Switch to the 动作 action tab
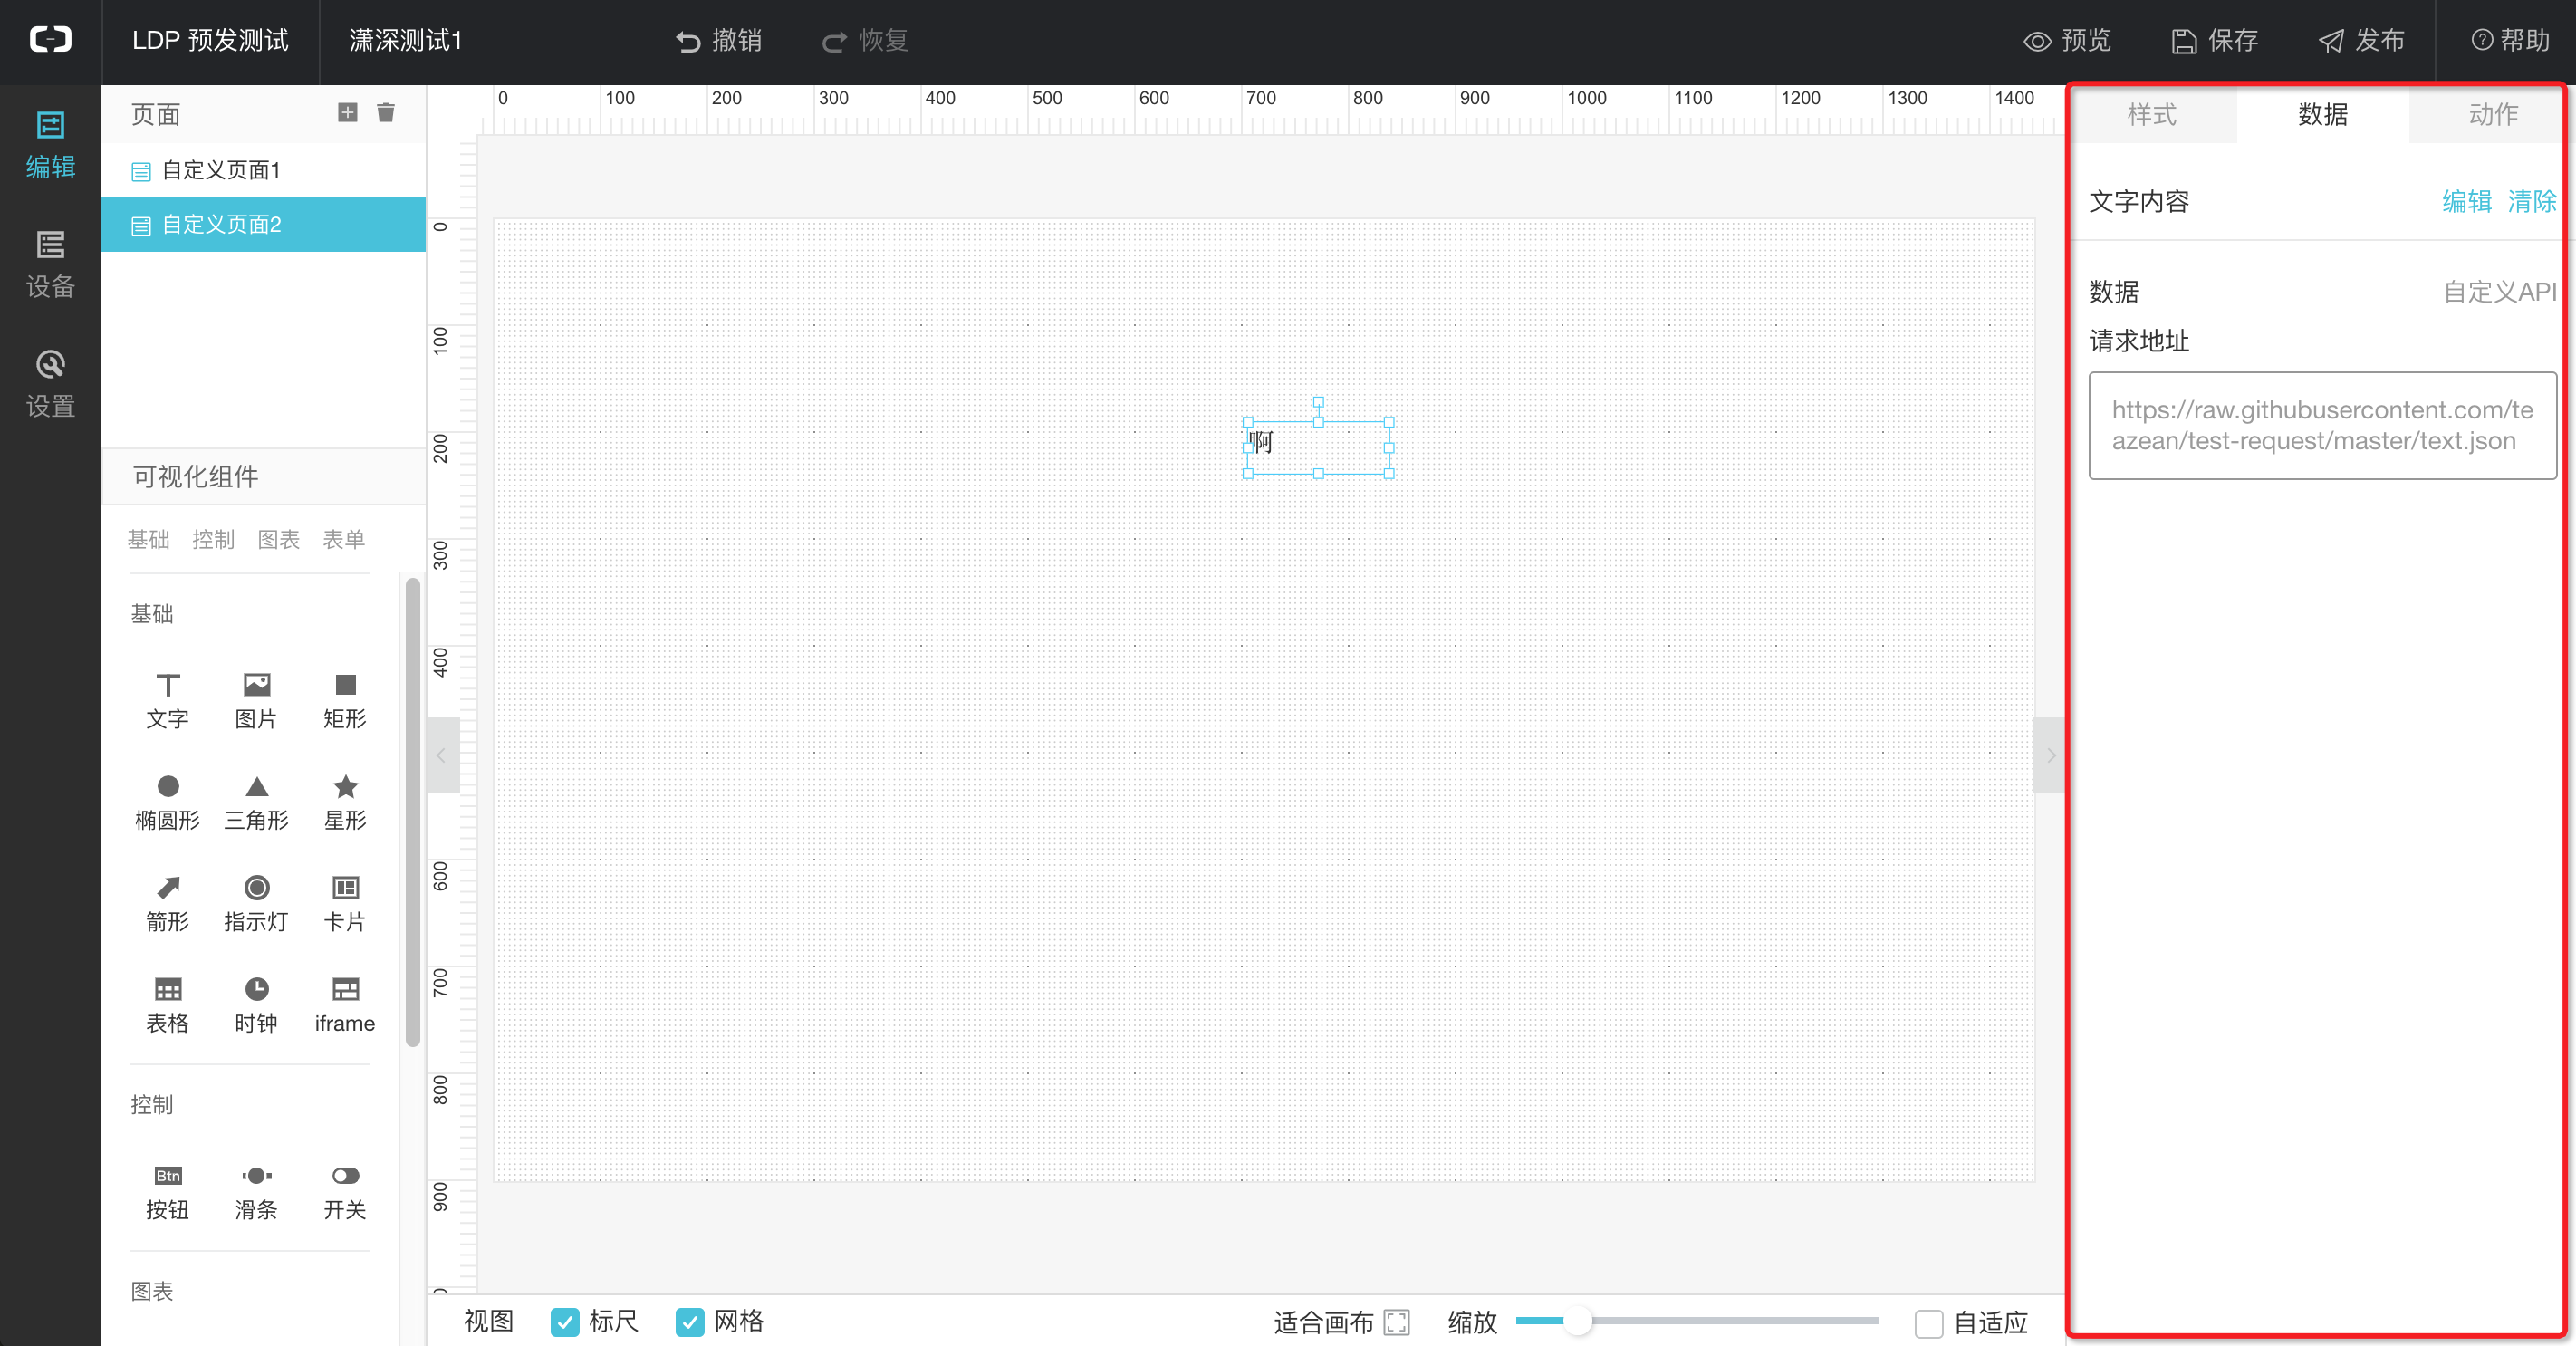The image size is (2576, 1346). click(x=2492, y=114)
